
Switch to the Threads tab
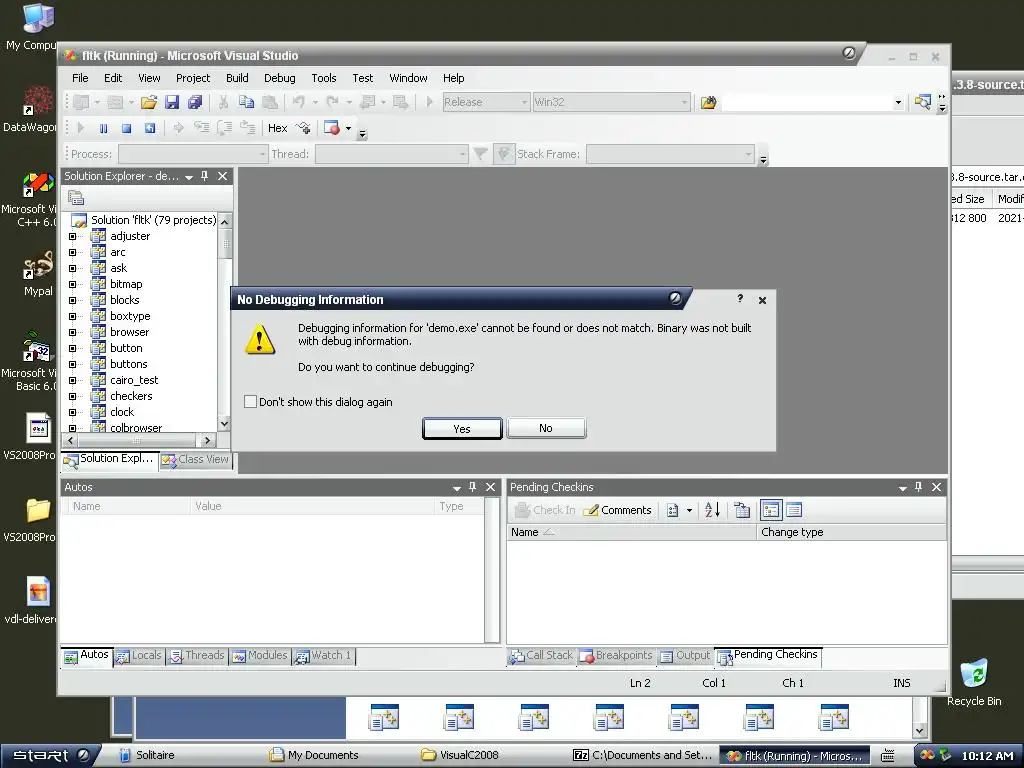[x=197, y=656]
